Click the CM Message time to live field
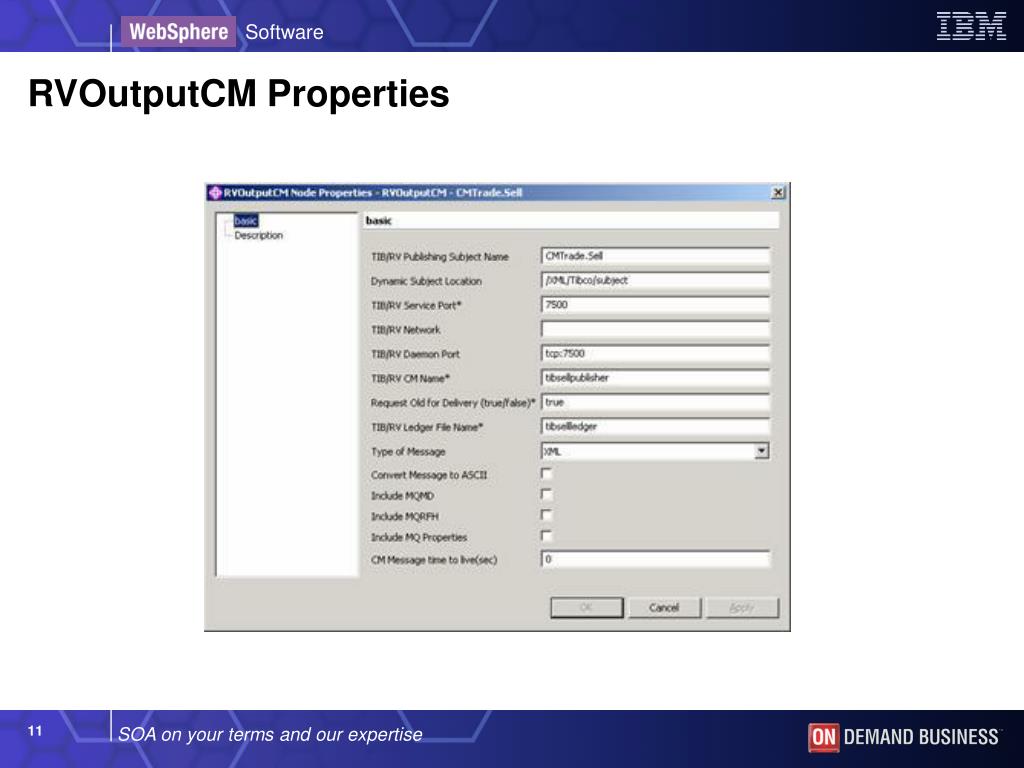 click(656, 559)
